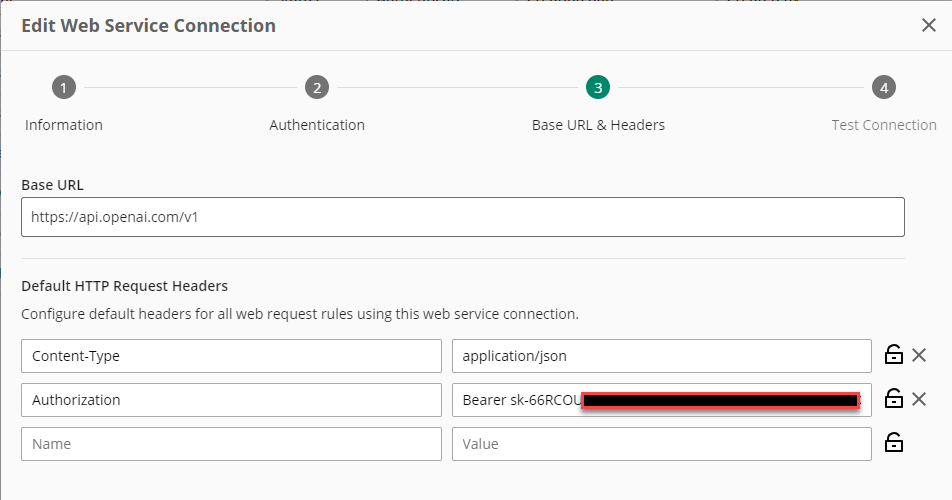Click the empty header Name placeholder field

231,444
